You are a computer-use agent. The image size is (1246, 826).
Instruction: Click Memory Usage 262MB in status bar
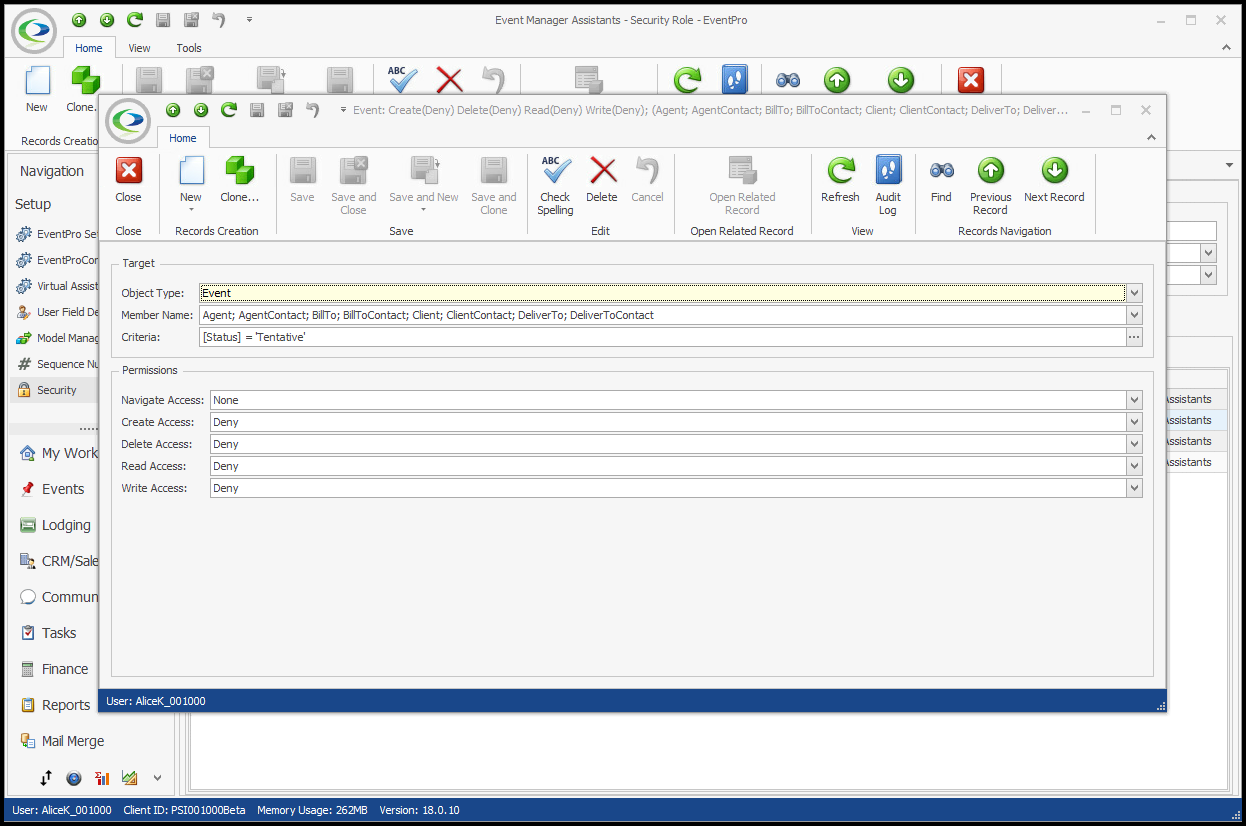click(312, 810)
